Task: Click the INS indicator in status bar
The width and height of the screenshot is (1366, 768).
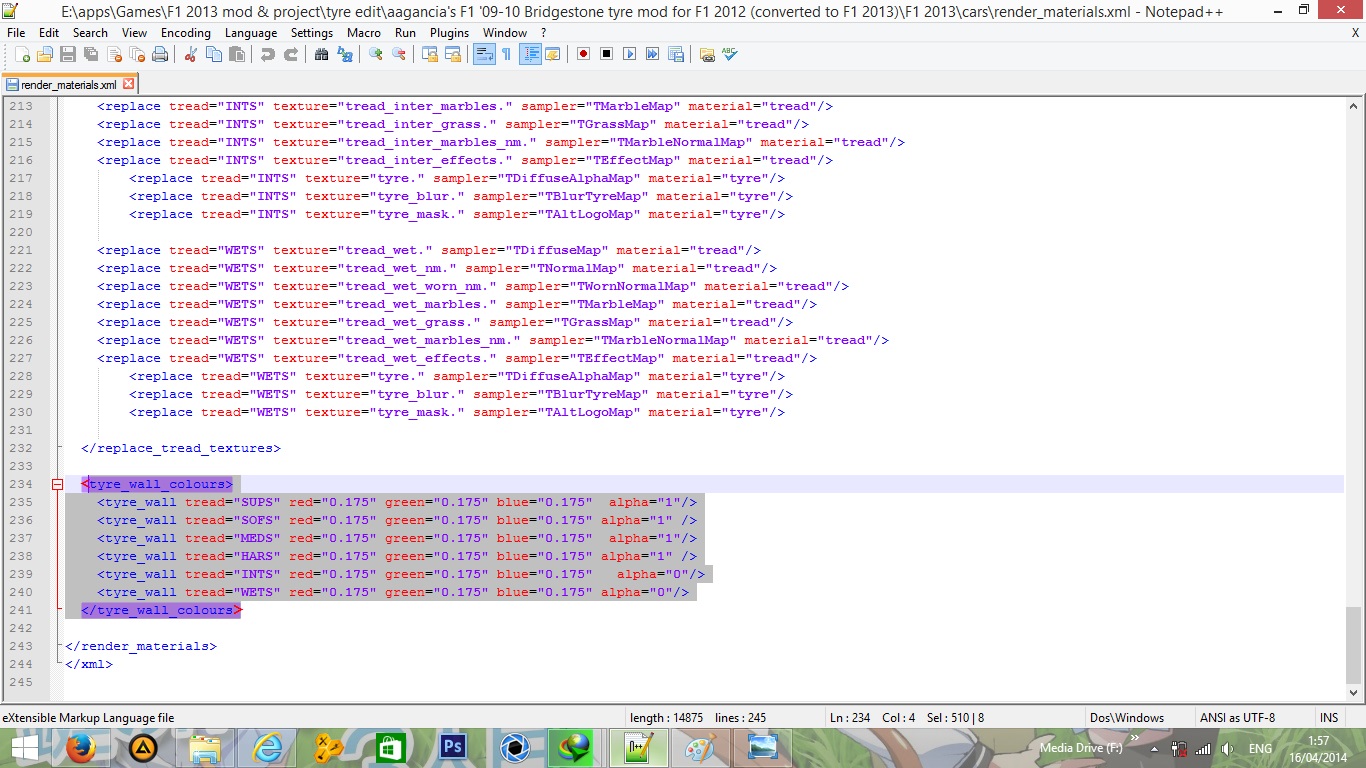Action: (x=1329, y=718)
